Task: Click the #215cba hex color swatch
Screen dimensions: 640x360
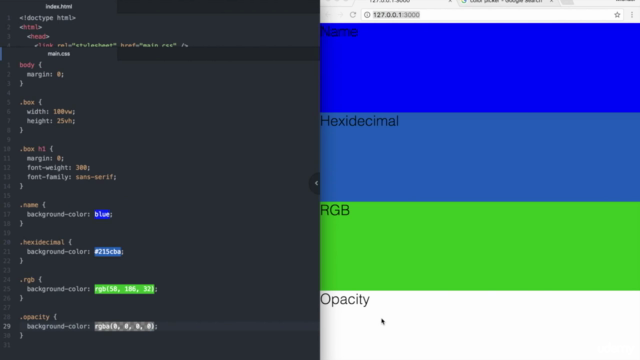Action: pyautogui.click(x=108, y=251)
